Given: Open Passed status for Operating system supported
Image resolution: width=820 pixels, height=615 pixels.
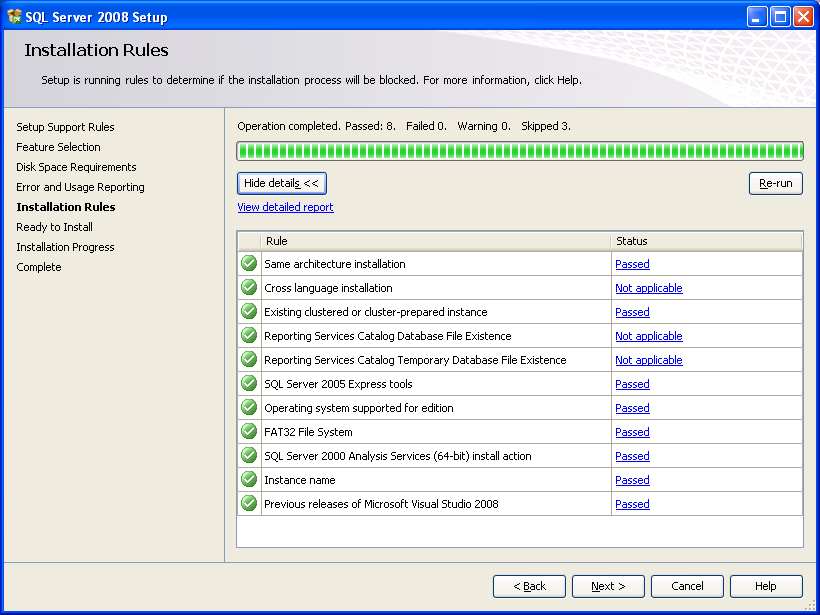Looking at the screenshot, I should click(x=632, y=408).
